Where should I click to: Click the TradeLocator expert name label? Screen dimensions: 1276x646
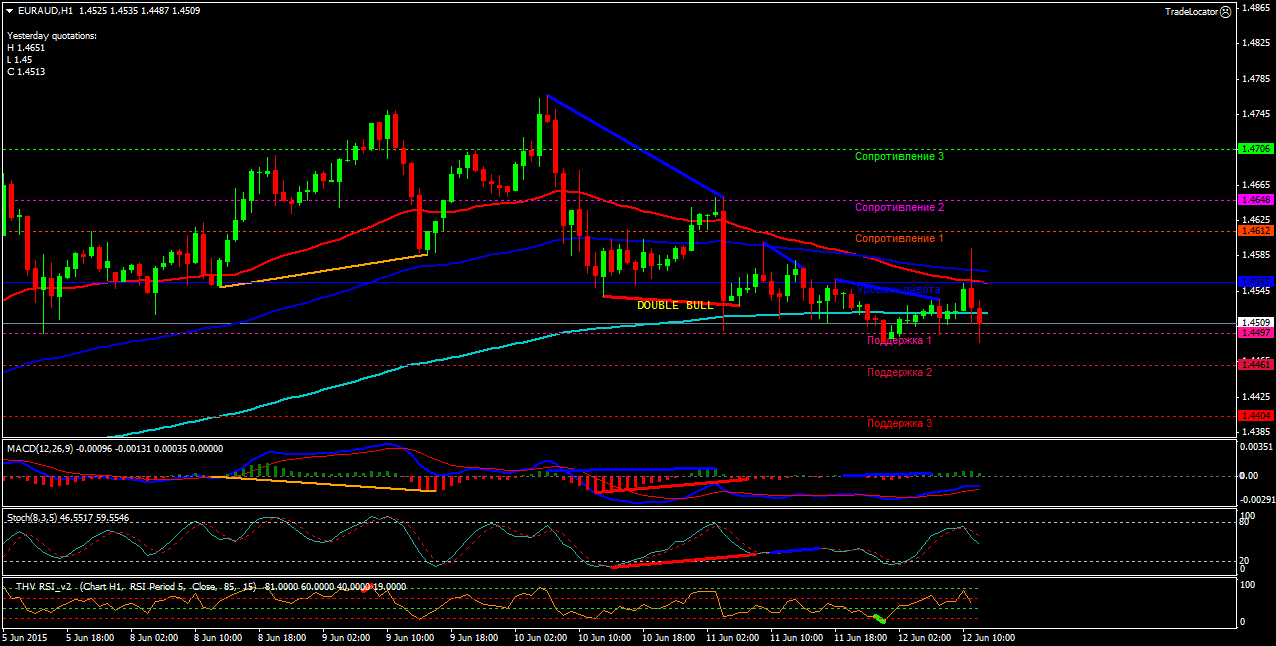point(1191,11)
